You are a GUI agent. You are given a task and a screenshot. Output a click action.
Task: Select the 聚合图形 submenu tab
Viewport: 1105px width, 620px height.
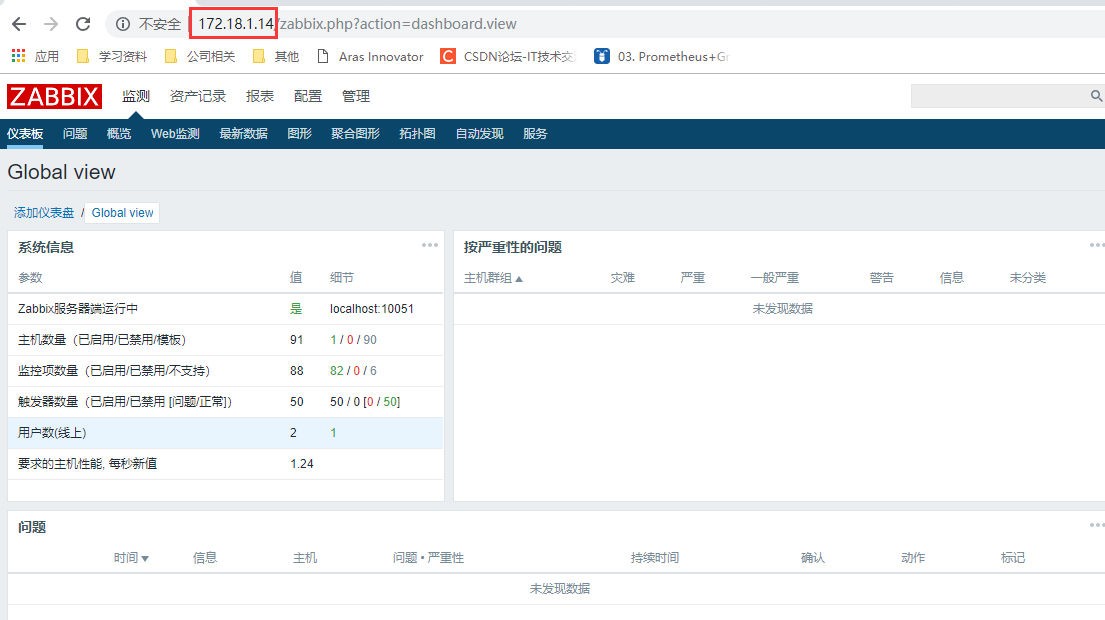[x=356, y=134]
